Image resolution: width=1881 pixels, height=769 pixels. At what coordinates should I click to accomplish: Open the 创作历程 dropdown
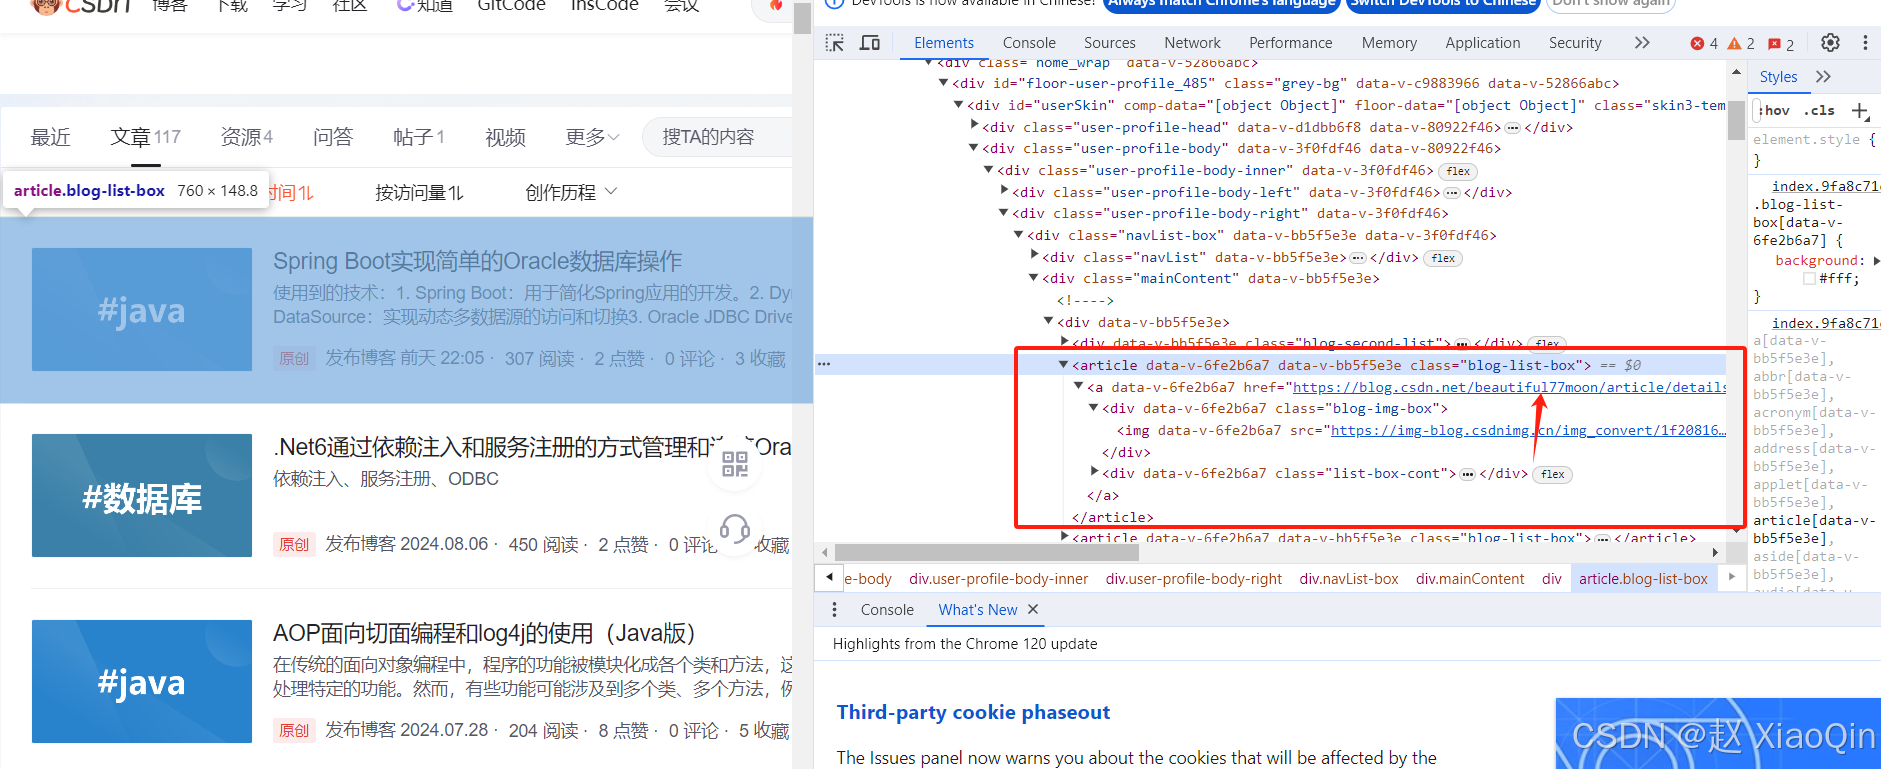pos(571,192)
